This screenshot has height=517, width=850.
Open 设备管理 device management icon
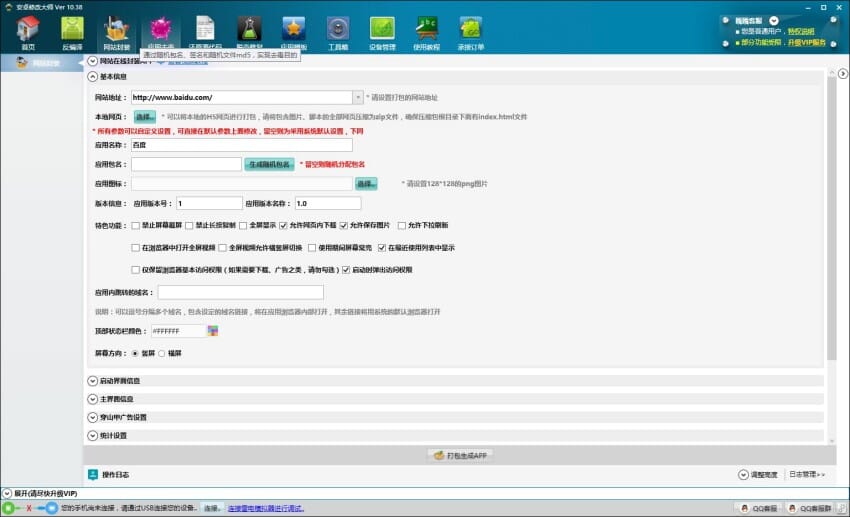(x=382, y=32)
